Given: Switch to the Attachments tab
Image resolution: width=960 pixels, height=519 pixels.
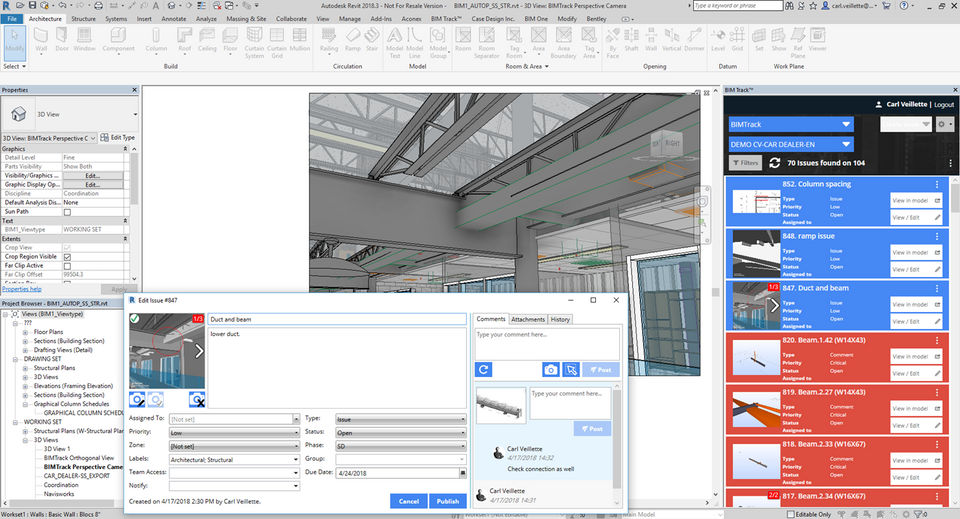Looking at the screenshot, I should (x=527, y=319).
